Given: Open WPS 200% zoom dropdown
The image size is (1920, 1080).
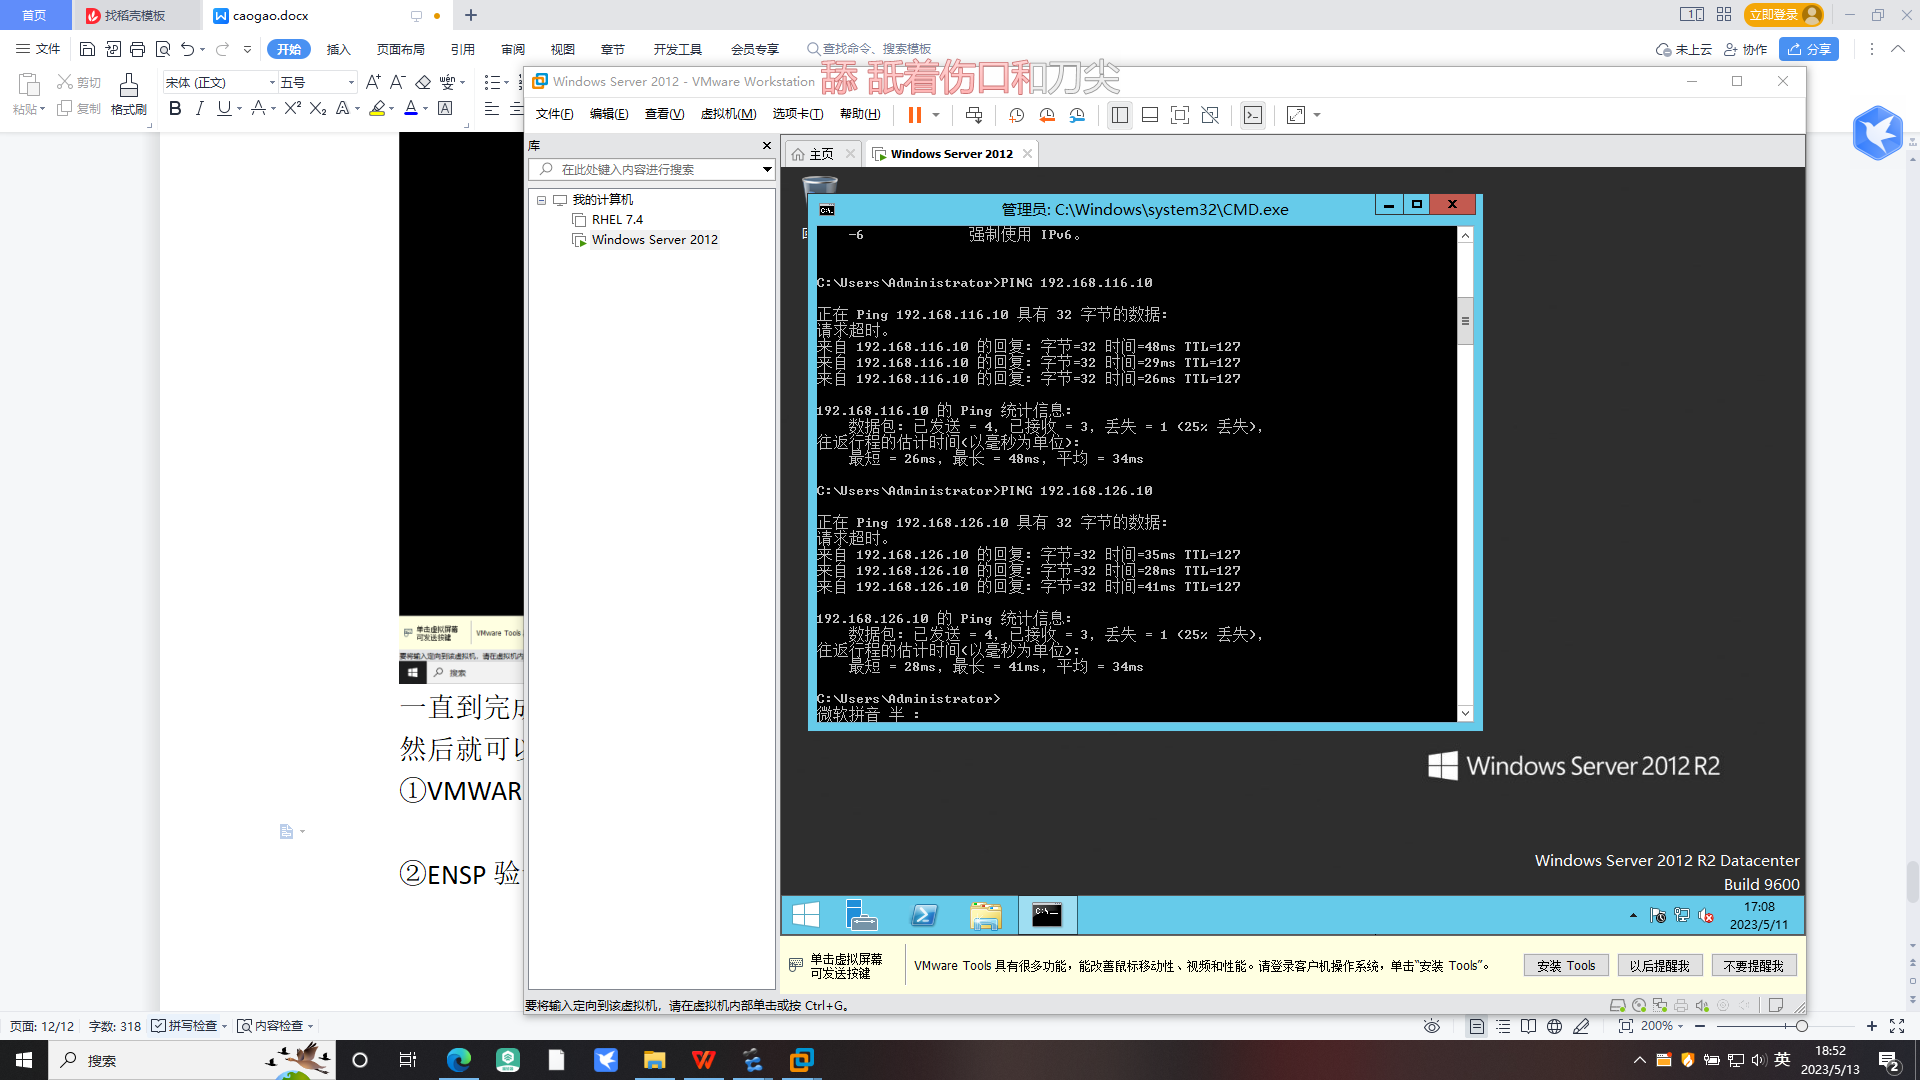Looking at the screenshot, I should (x=1662, y=1026).
